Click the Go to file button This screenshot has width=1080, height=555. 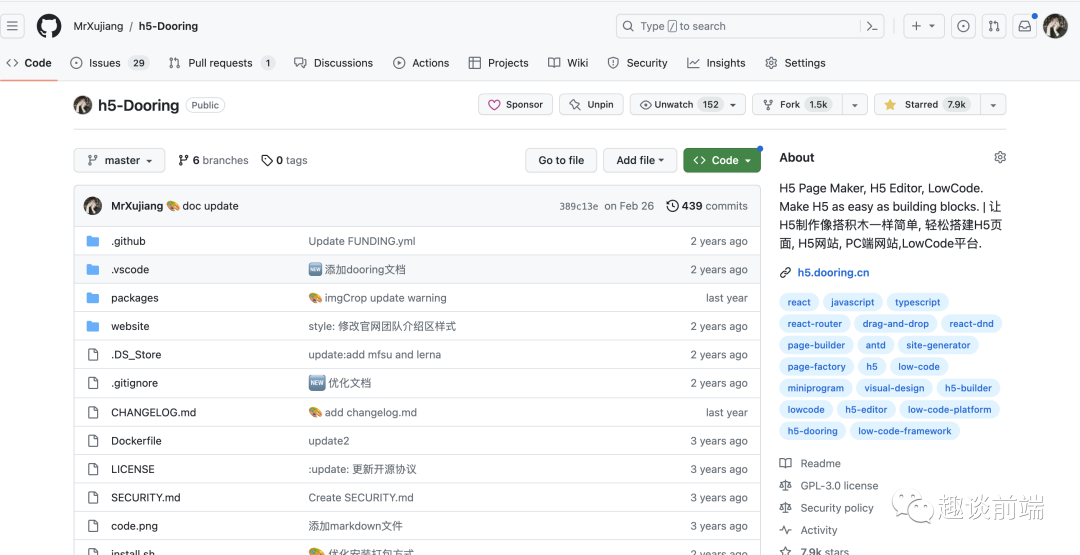(561, 160)
